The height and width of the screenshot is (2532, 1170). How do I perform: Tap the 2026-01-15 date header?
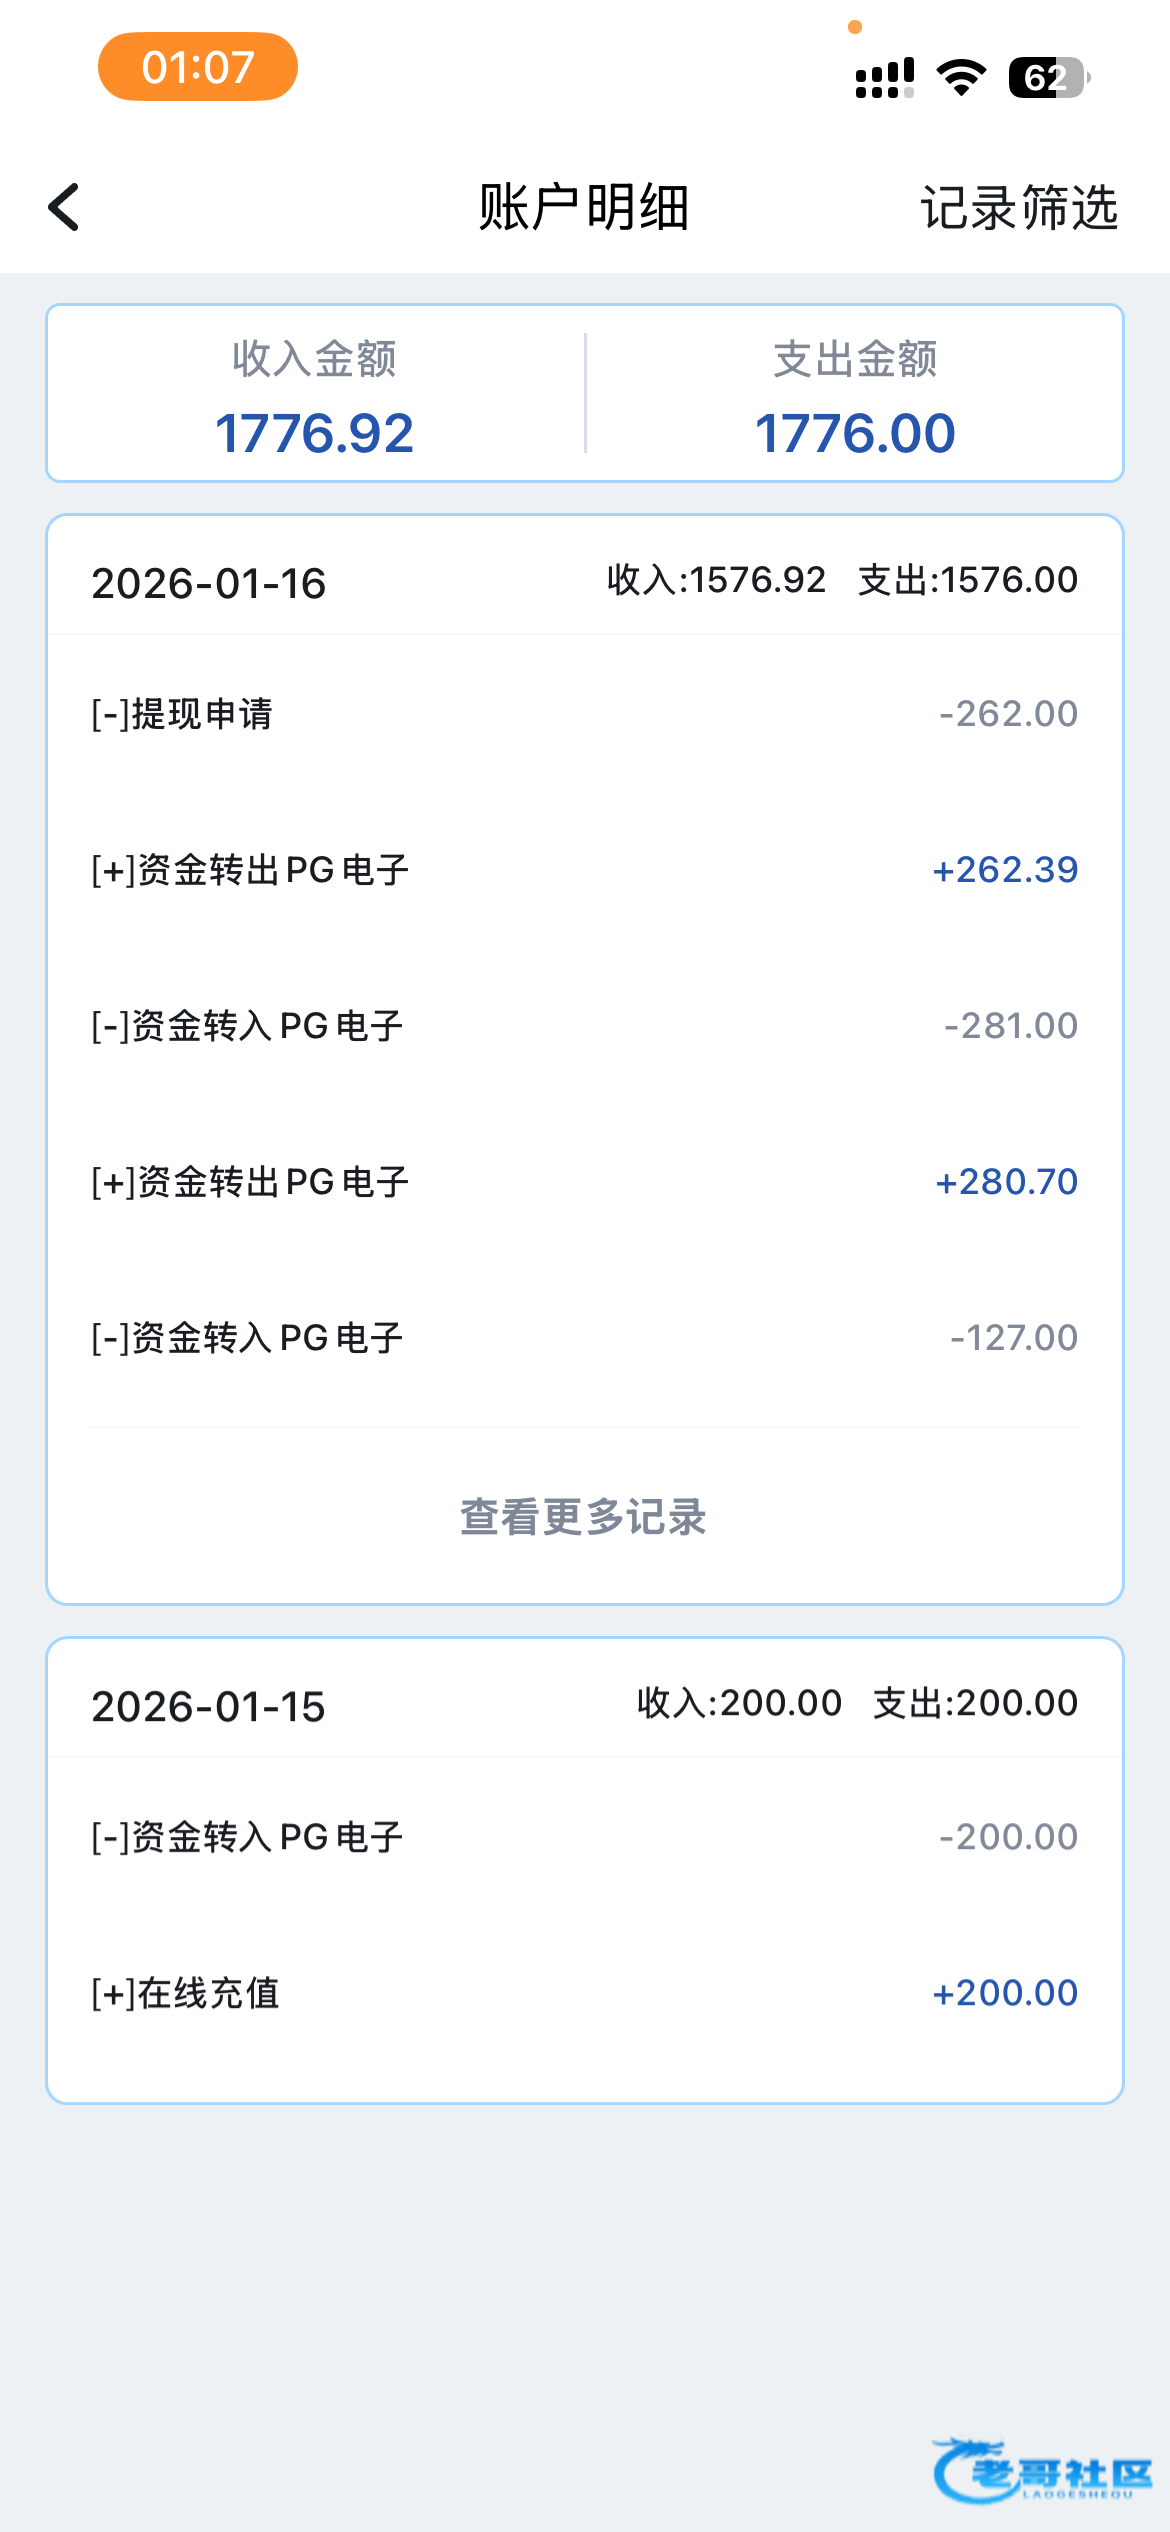pyautogui.click(x=209, y=1706)
